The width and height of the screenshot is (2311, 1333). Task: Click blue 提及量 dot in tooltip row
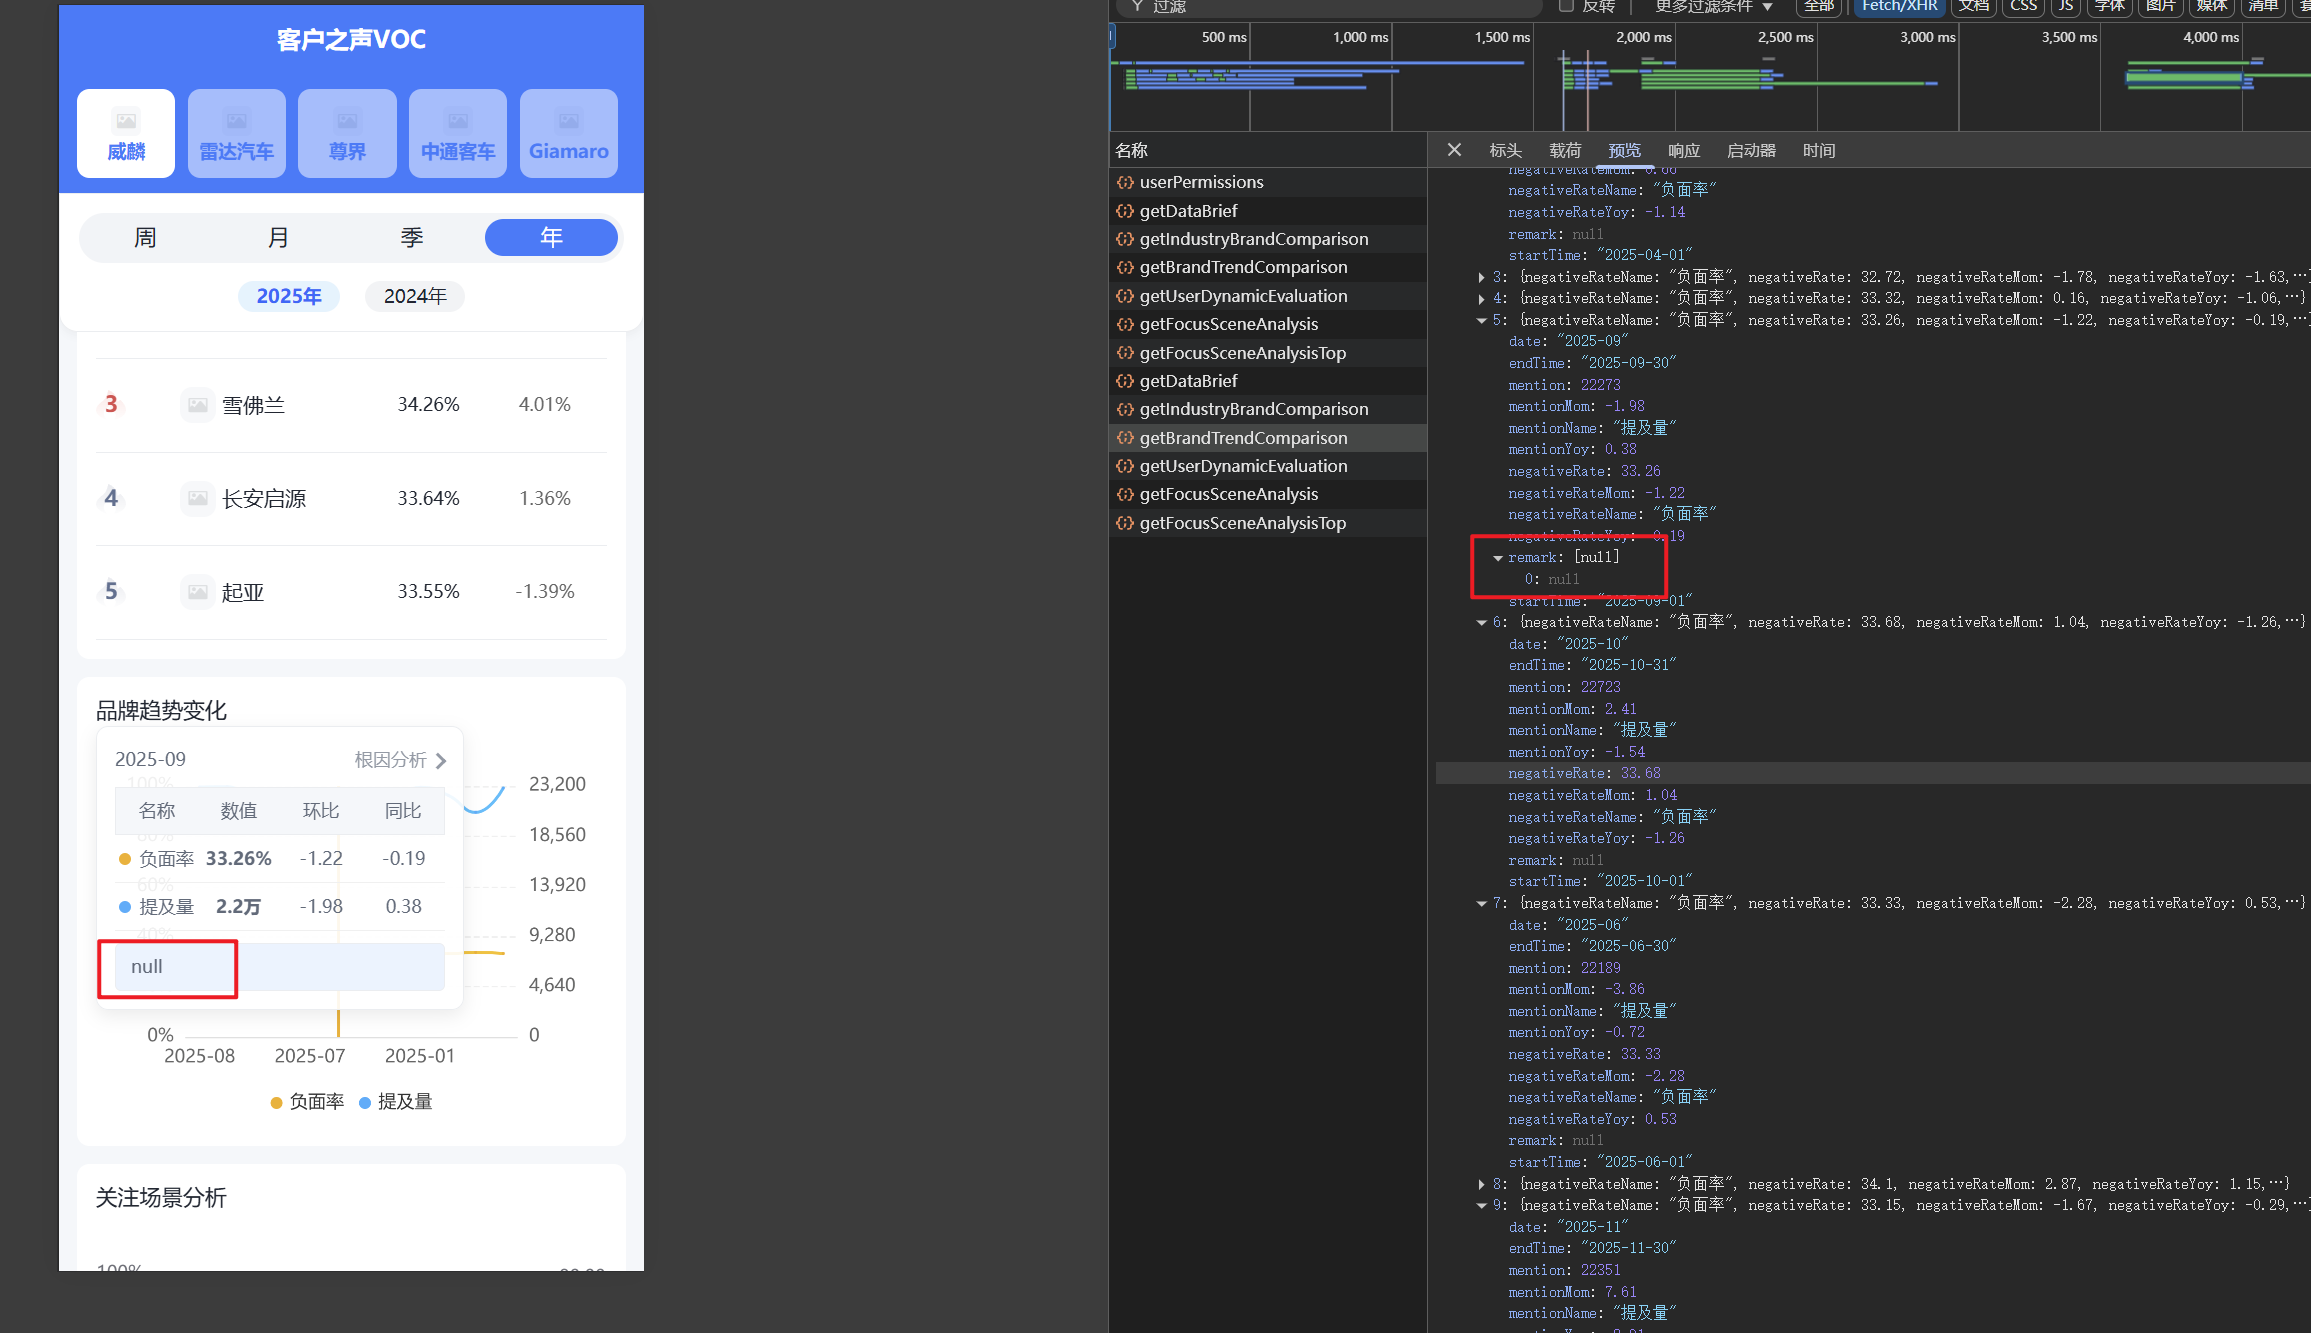(125, 907)
